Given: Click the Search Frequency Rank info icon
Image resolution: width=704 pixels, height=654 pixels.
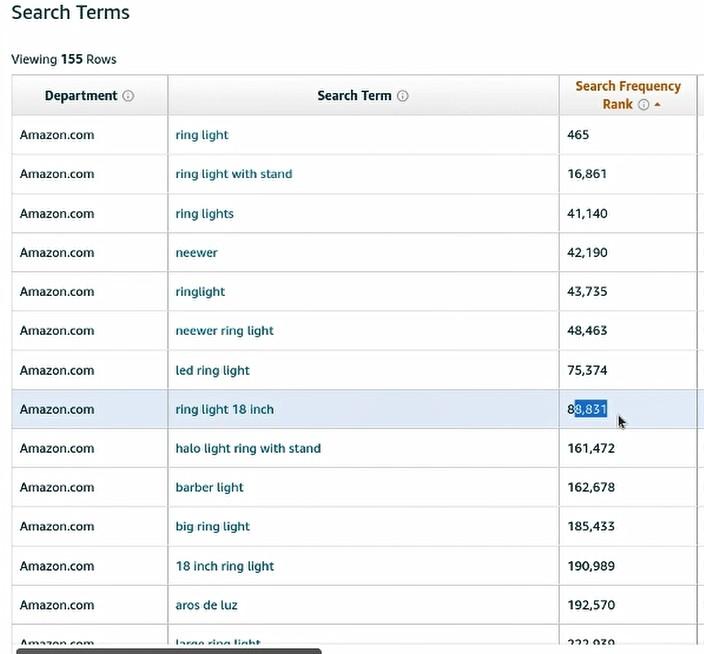Looking at the screenshot, I should (x=643, y=105).
